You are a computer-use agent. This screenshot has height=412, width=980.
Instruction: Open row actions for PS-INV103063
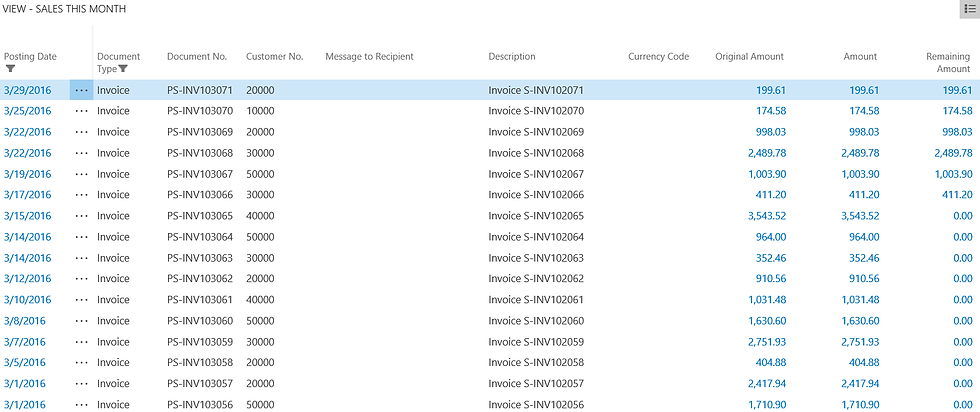click(x=81, y=258)
